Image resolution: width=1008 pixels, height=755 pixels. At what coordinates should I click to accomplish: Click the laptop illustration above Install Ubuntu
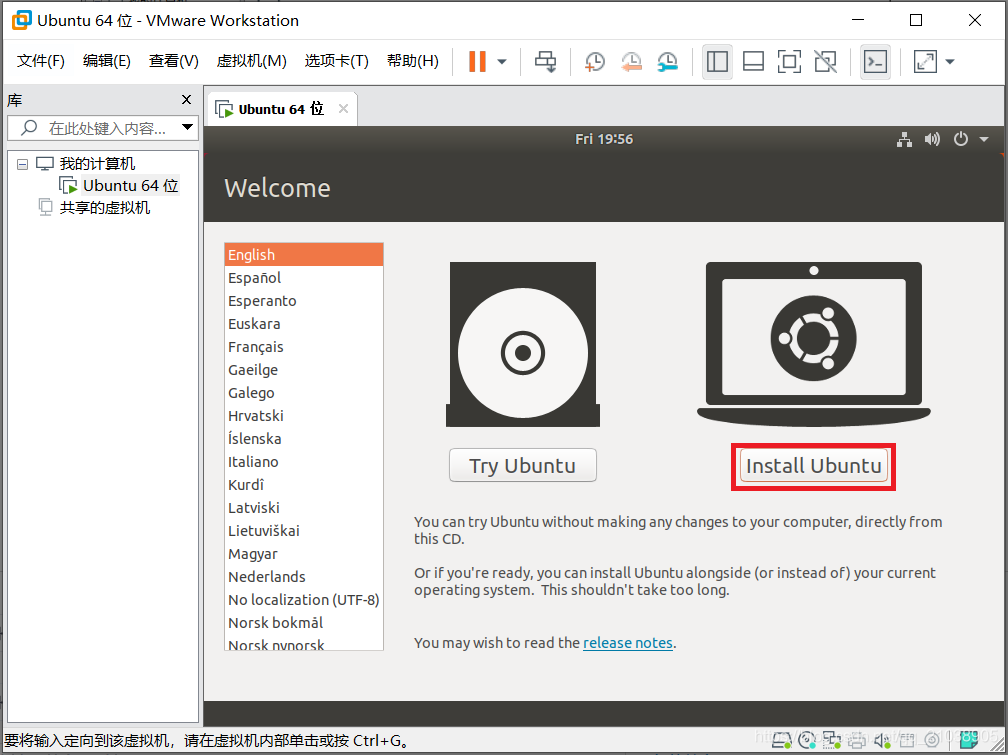(x=814, y=344)
